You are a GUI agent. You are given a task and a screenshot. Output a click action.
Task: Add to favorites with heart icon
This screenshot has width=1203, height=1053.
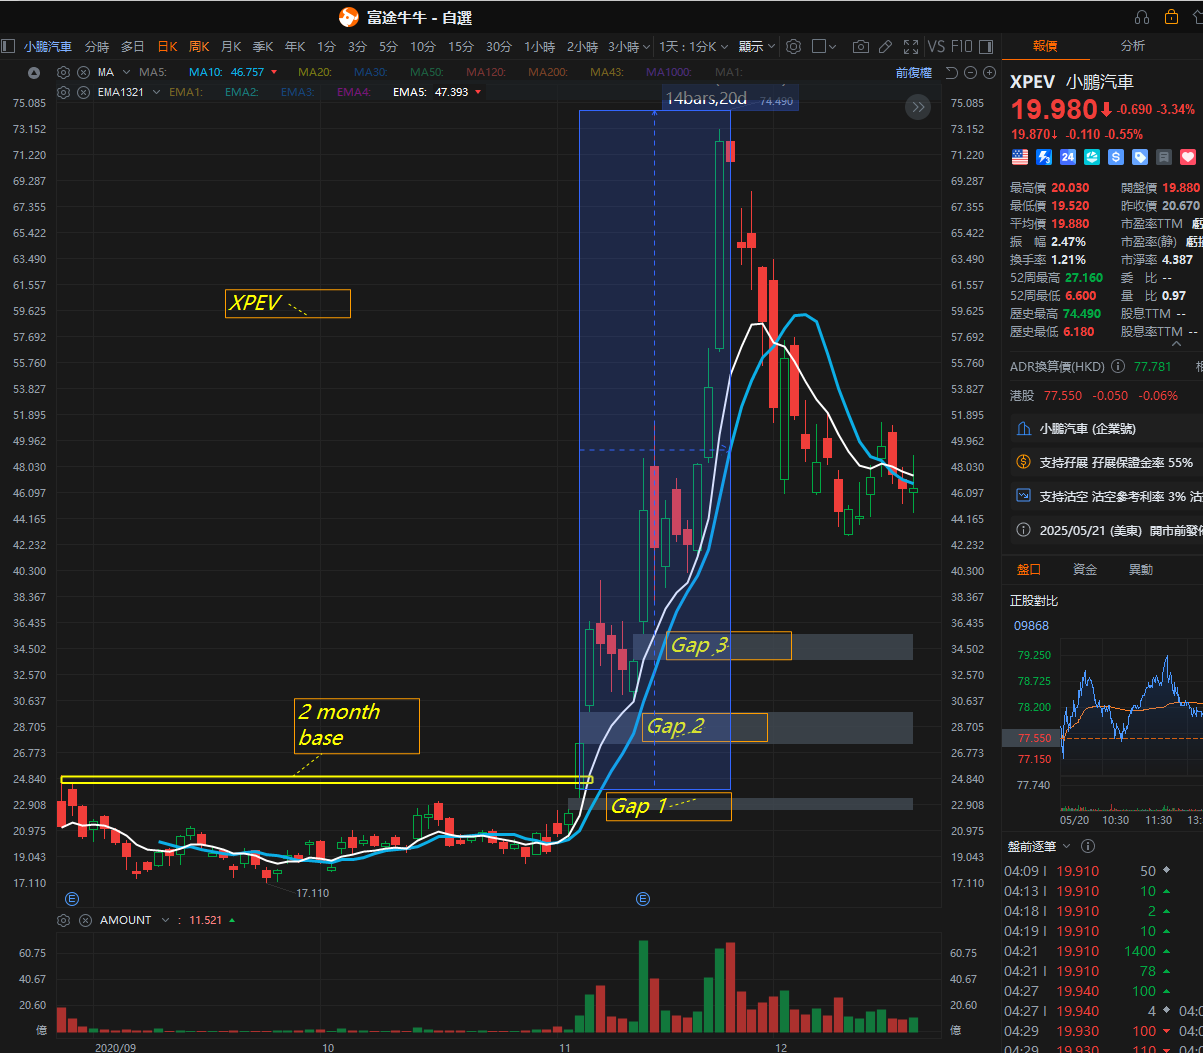coord(1187,157)
